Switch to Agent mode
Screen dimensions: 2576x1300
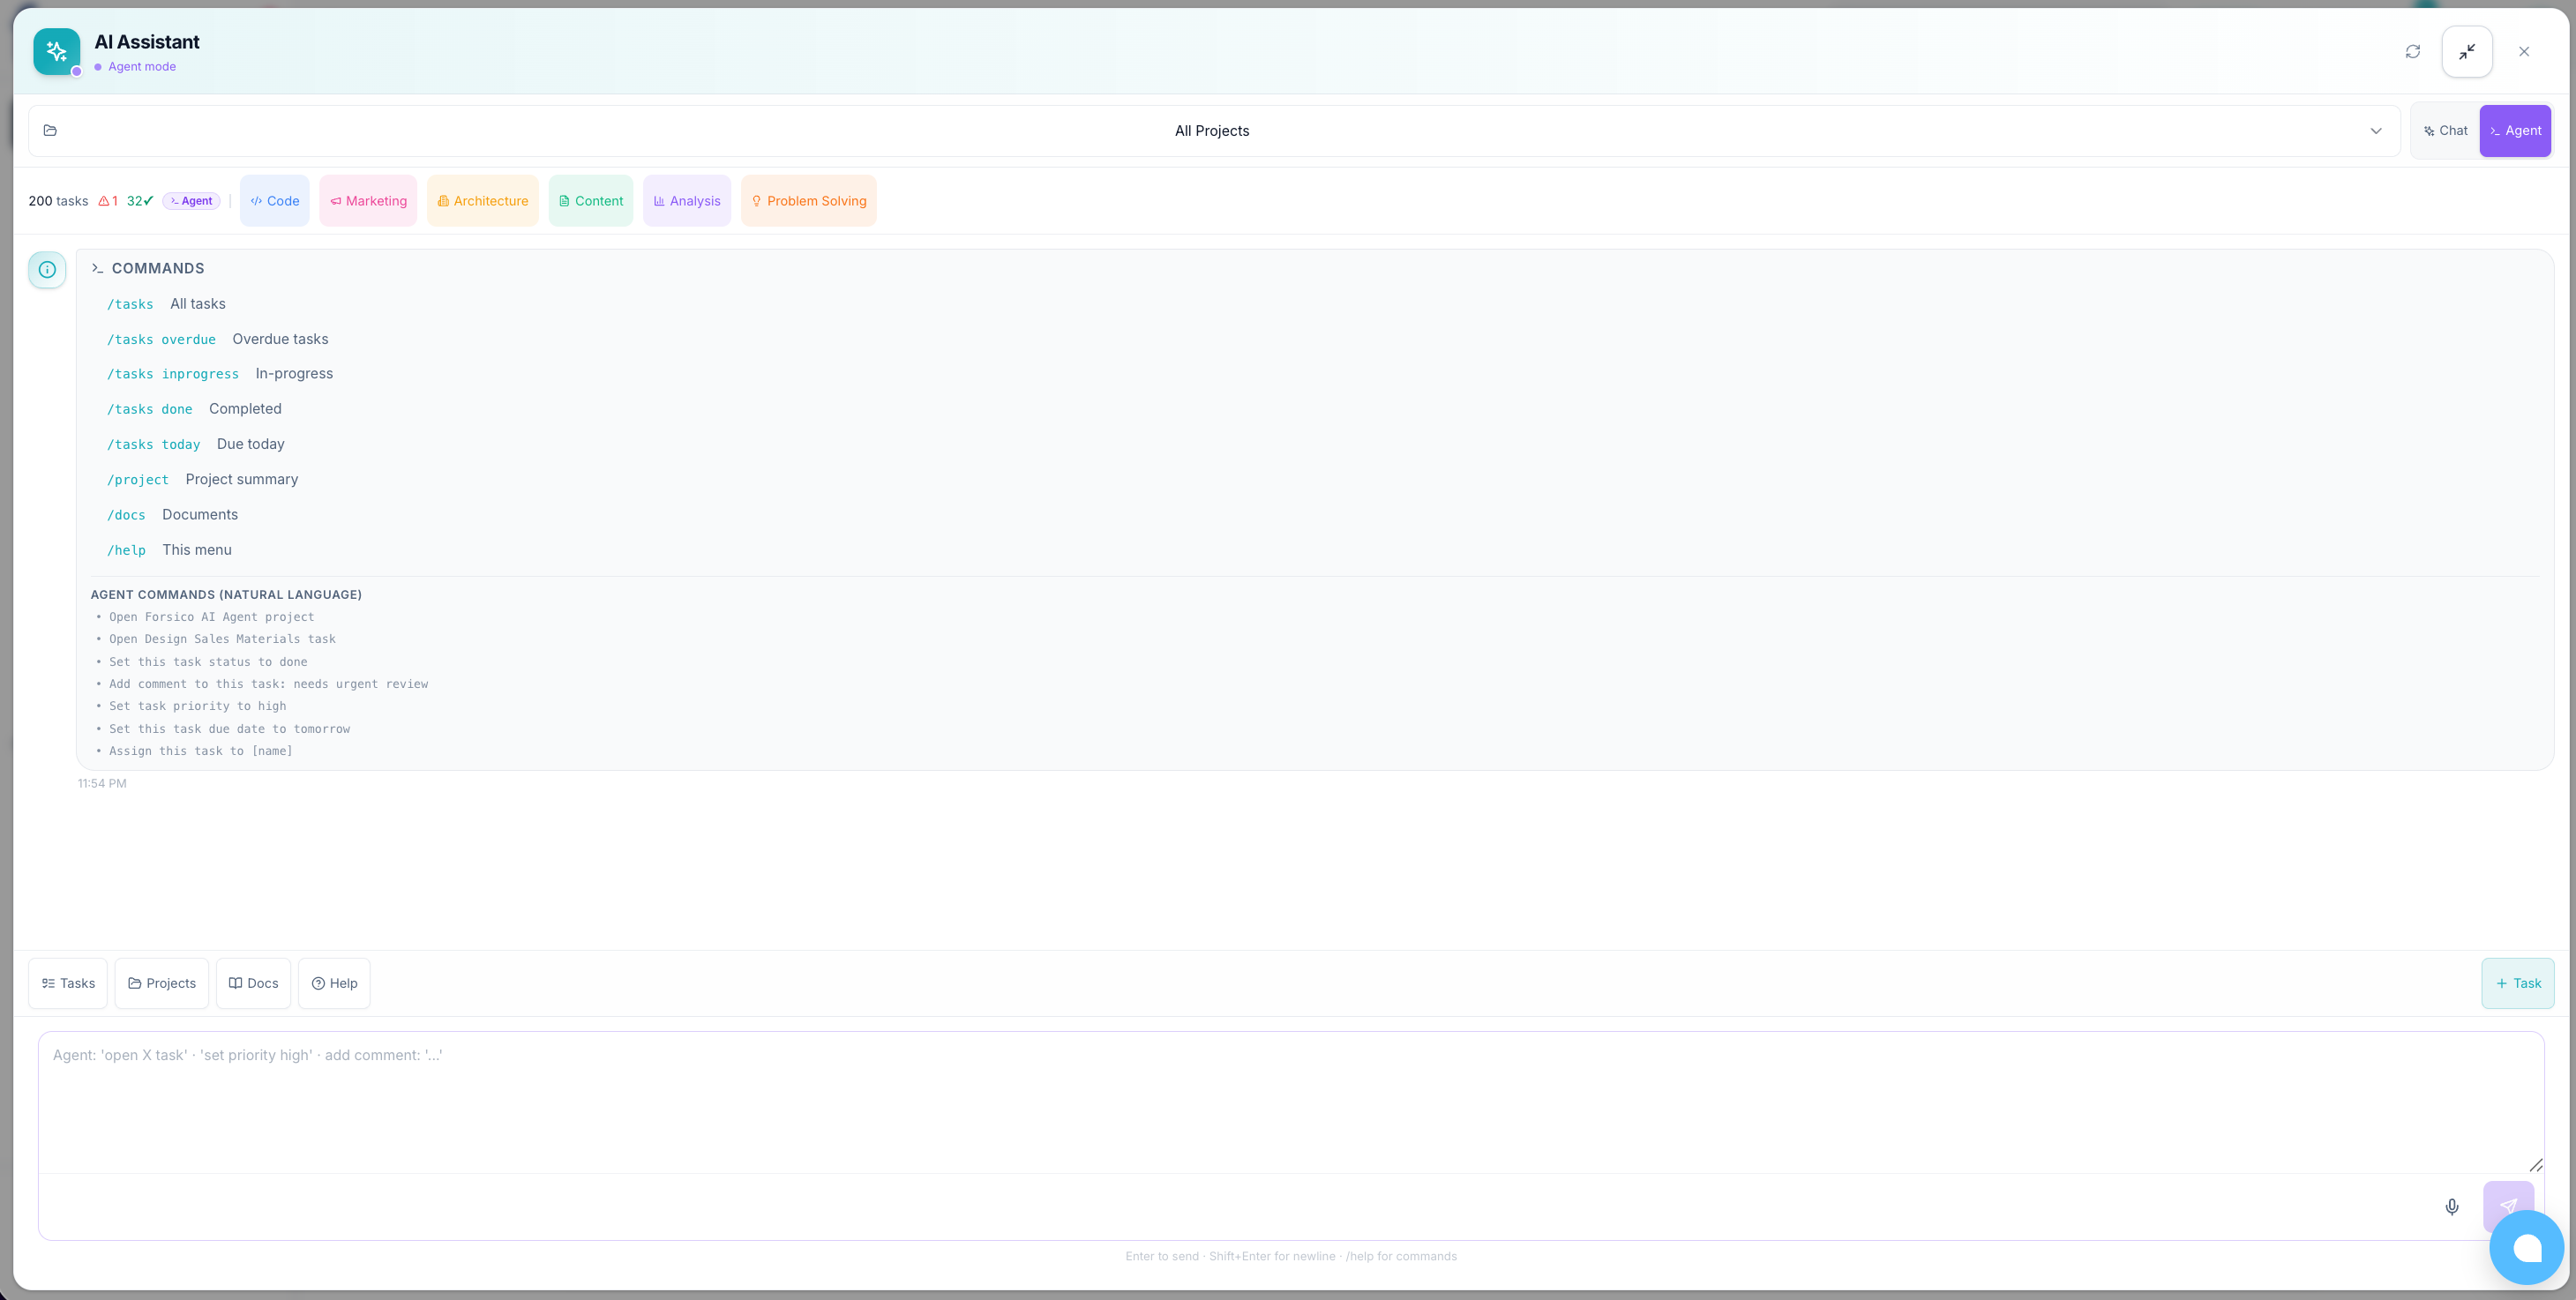(x=2515, y=131)
